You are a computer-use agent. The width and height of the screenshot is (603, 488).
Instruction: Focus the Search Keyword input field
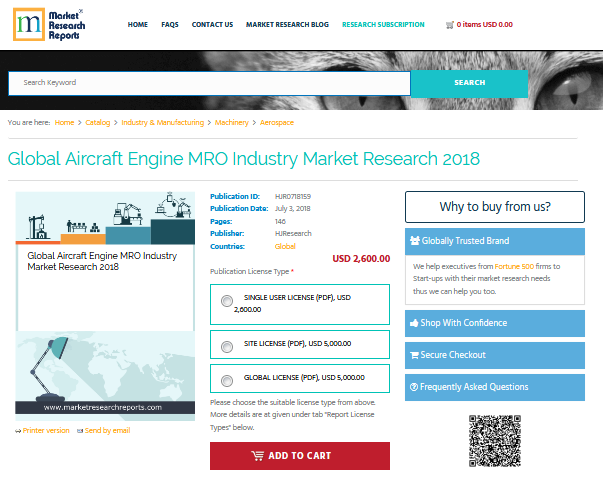tap(210, 83)
